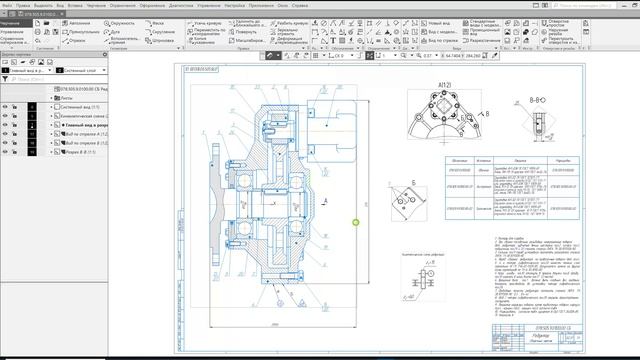Hide the Кинематическая схема view with eye icon
The width and height of the screenshot is (640, 360).
pyautogui.click(x=5, y=116)
